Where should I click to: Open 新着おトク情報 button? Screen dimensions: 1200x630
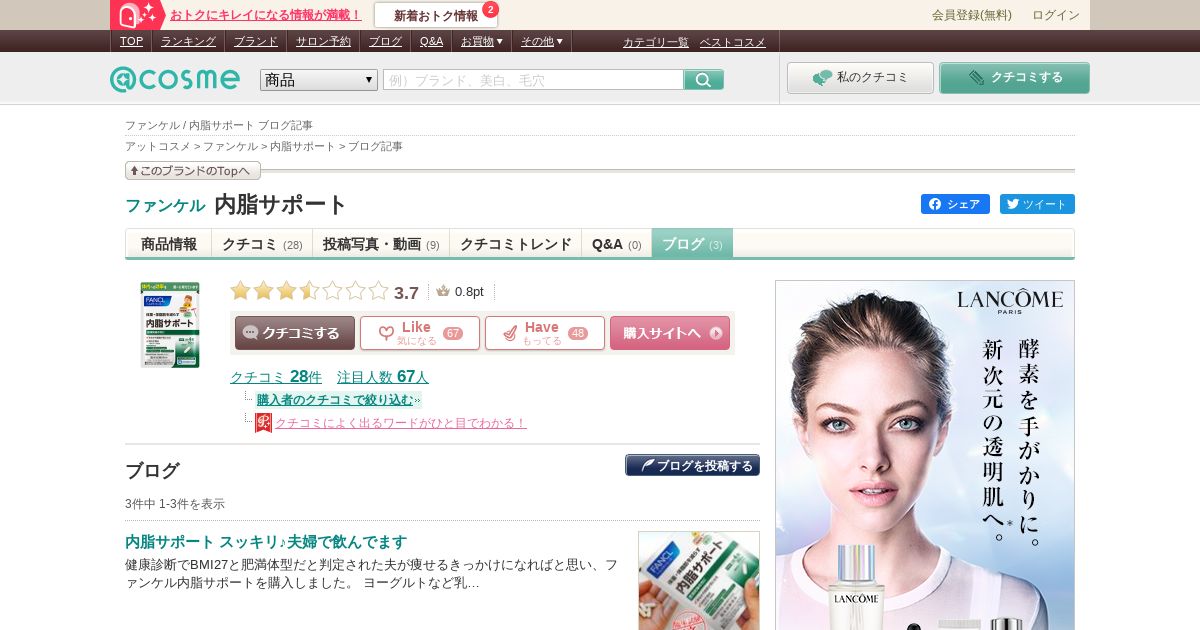[x=436, y=15]
